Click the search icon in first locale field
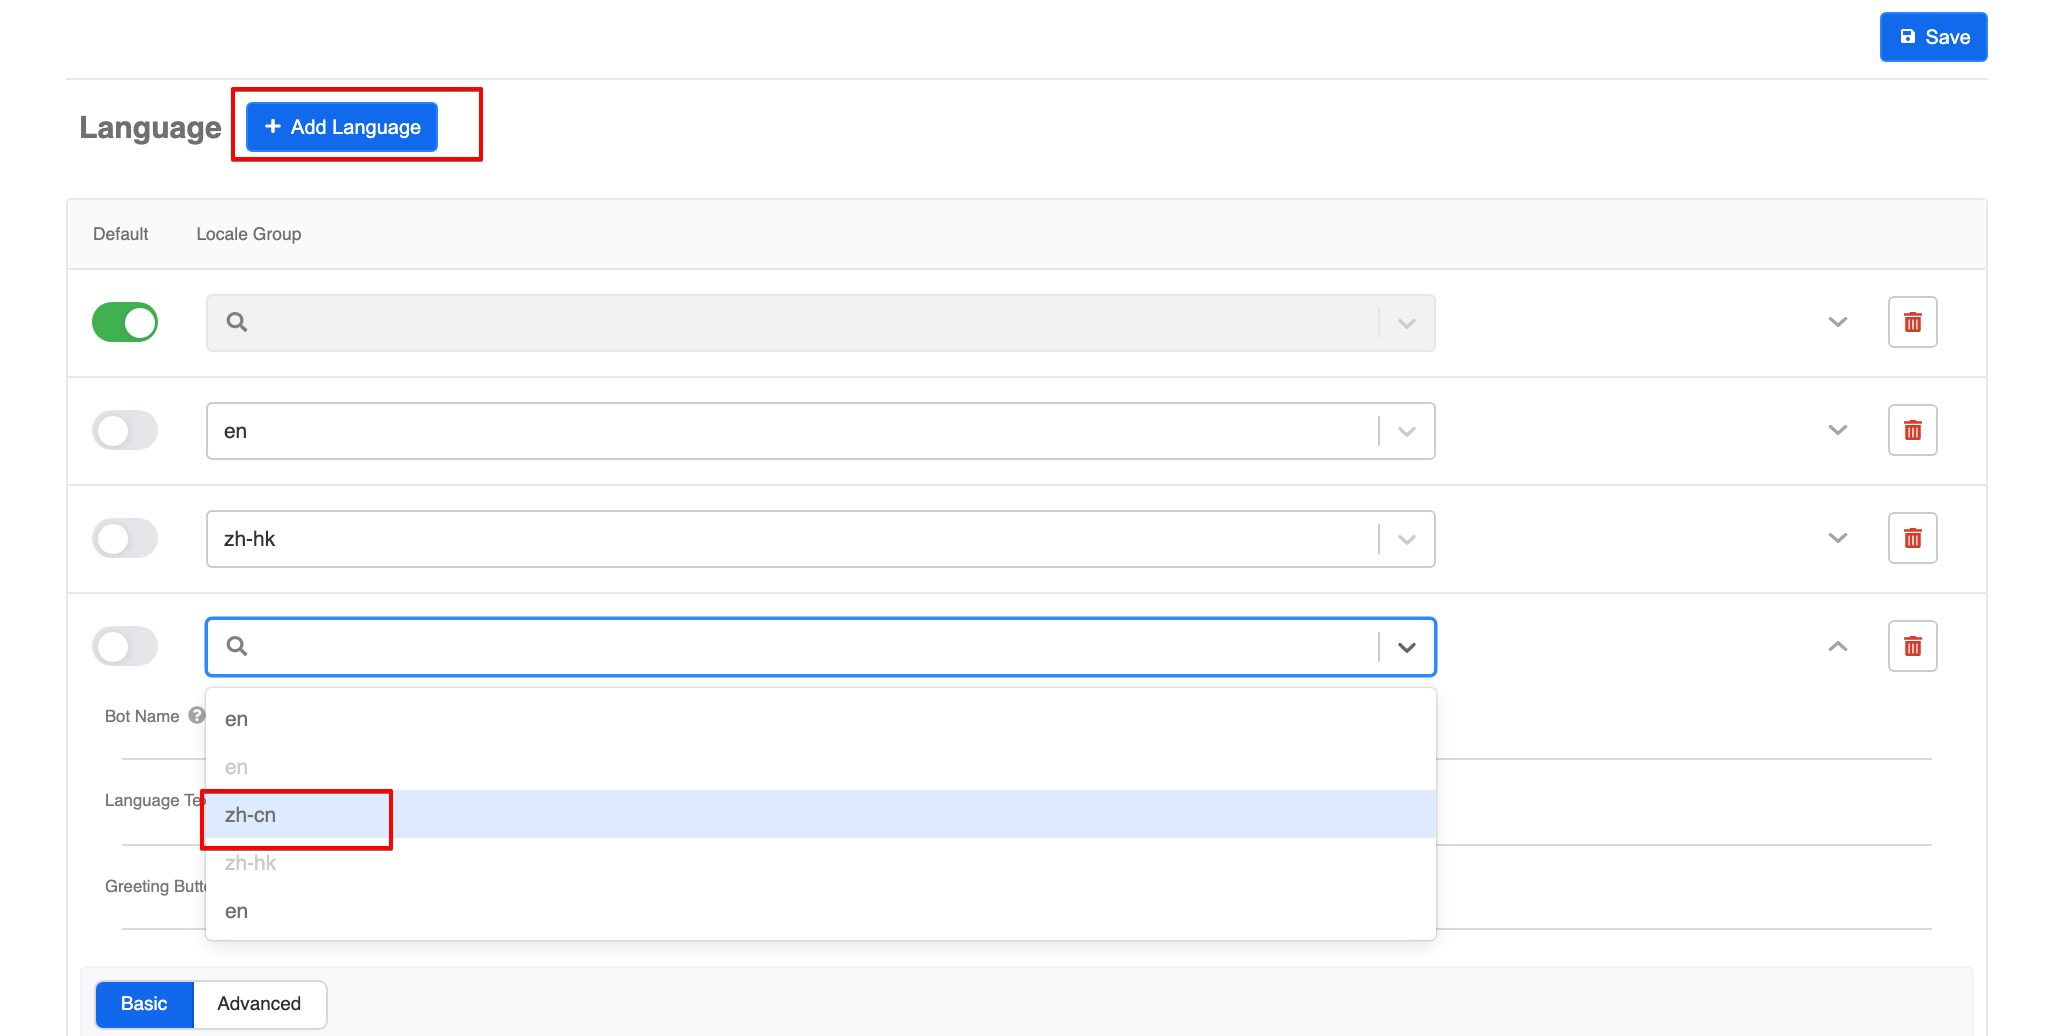 click(x=237, y=322)
